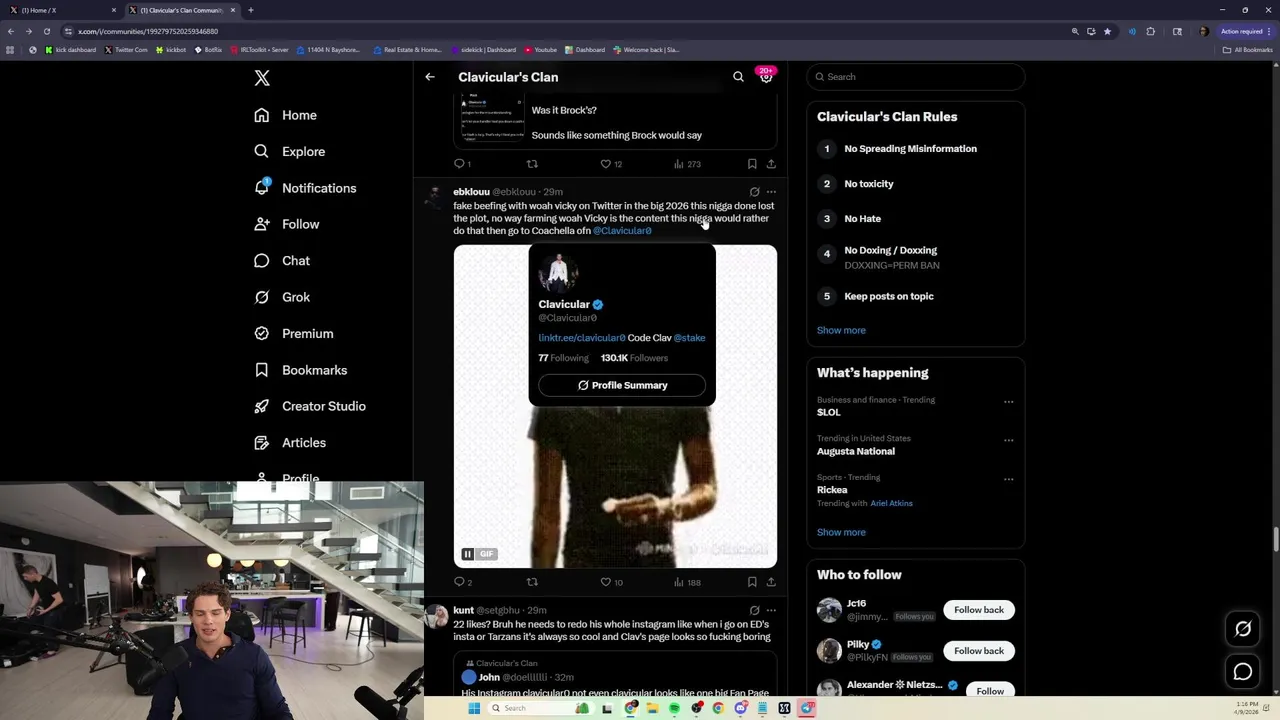This screenshot has height=720, width=1280.
Task: Open more options for $LOL trend
Action: [x=1008, y=402]
